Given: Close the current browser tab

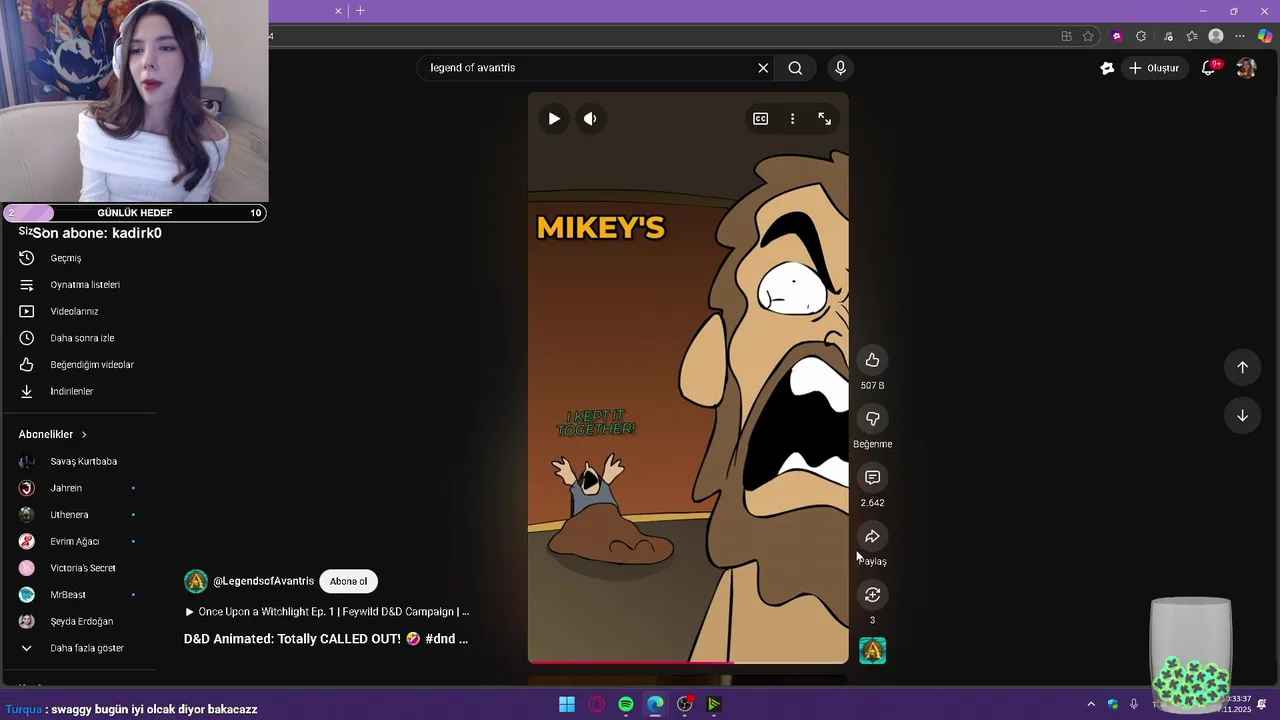Looking at the screenshot, I should (338, 11).
